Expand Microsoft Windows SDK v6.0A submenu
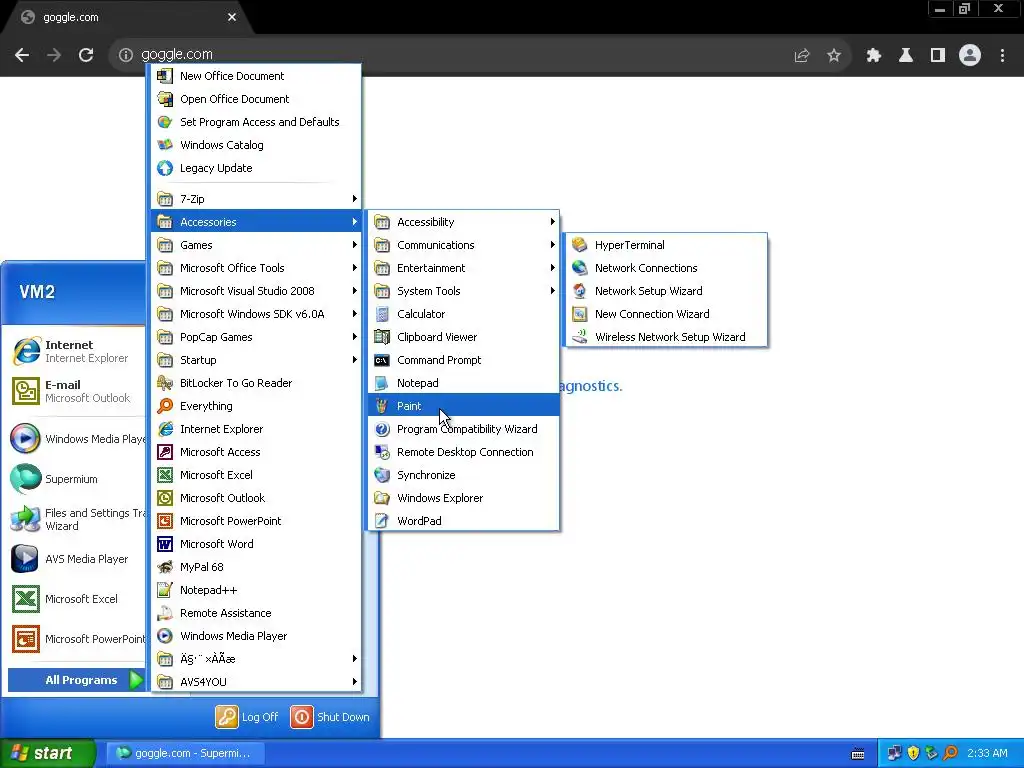Viewport: 1024px width, 768px height. coord(257,313)
